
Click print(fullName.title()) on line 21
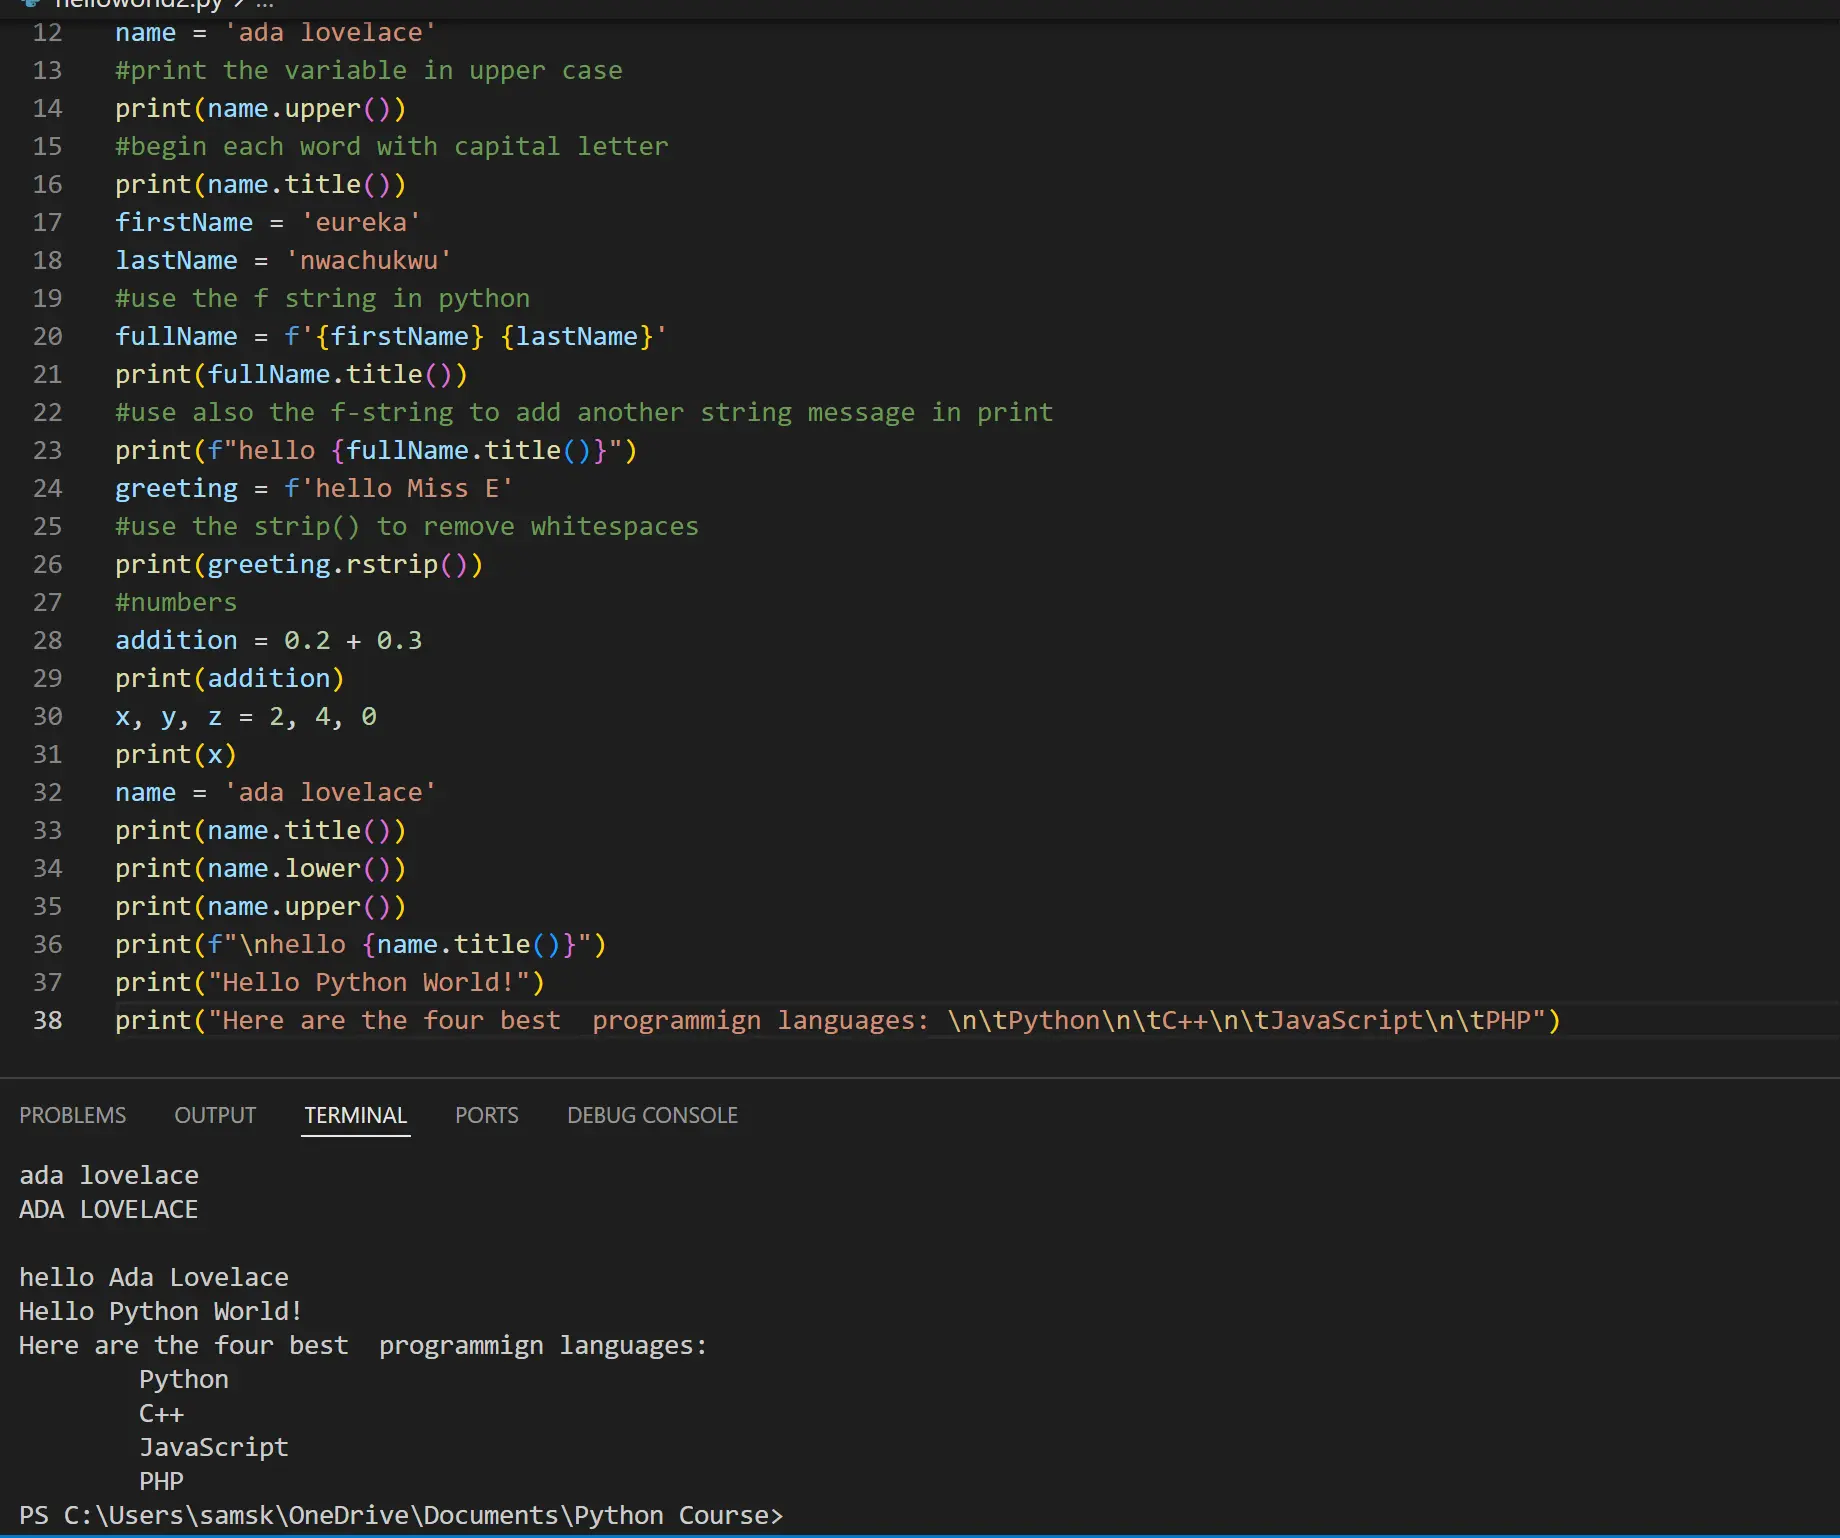coord(291,374)
